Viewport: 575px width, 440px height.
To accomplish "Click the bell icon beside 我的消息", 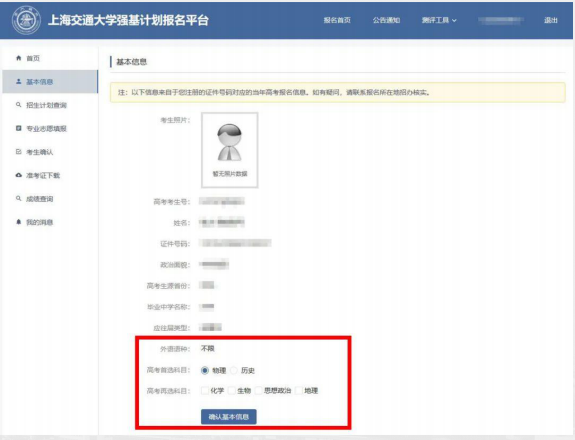I will [19, 222].
